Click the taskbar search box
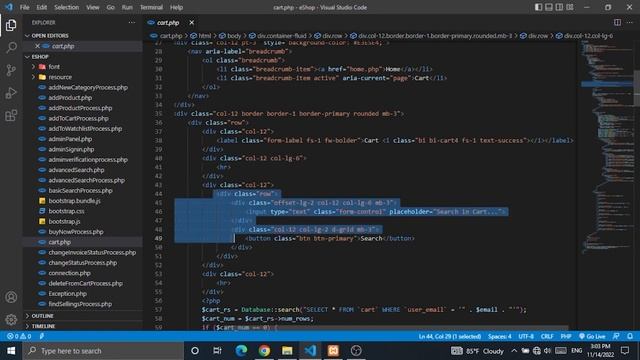 (x=103, y=351)
